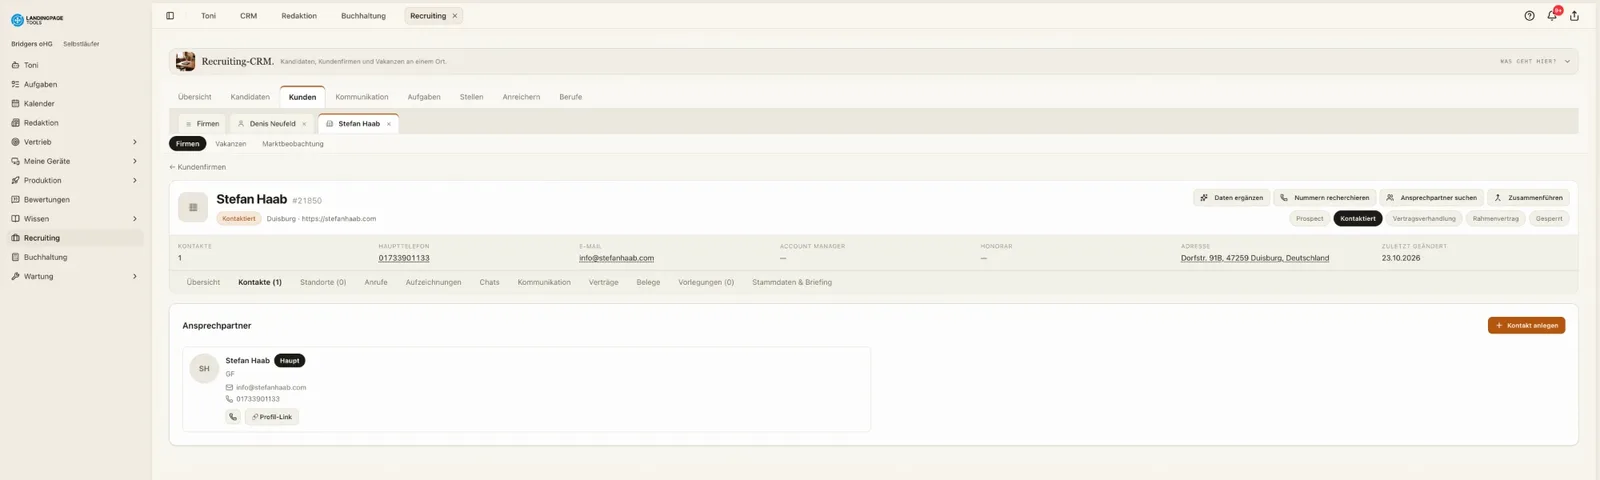1600x480 pixels.
Task: Click the Landingpage Tools logo
Action: tap(37, 20)
